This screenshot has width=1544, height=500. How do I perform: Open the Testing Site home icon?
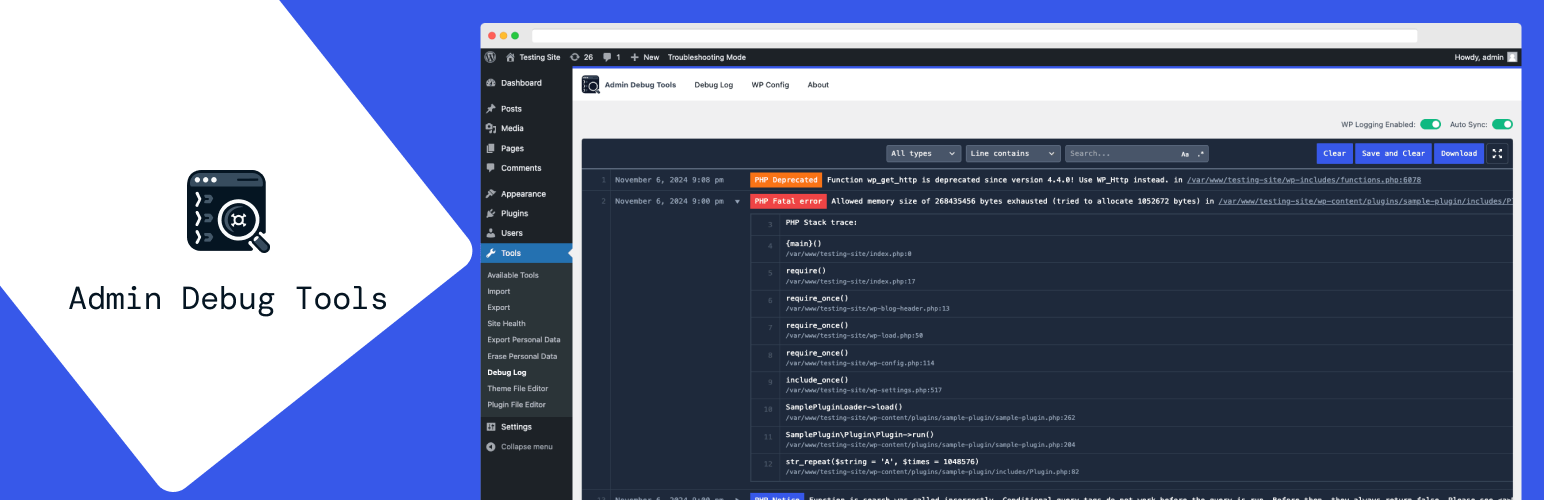coord(510,57)
